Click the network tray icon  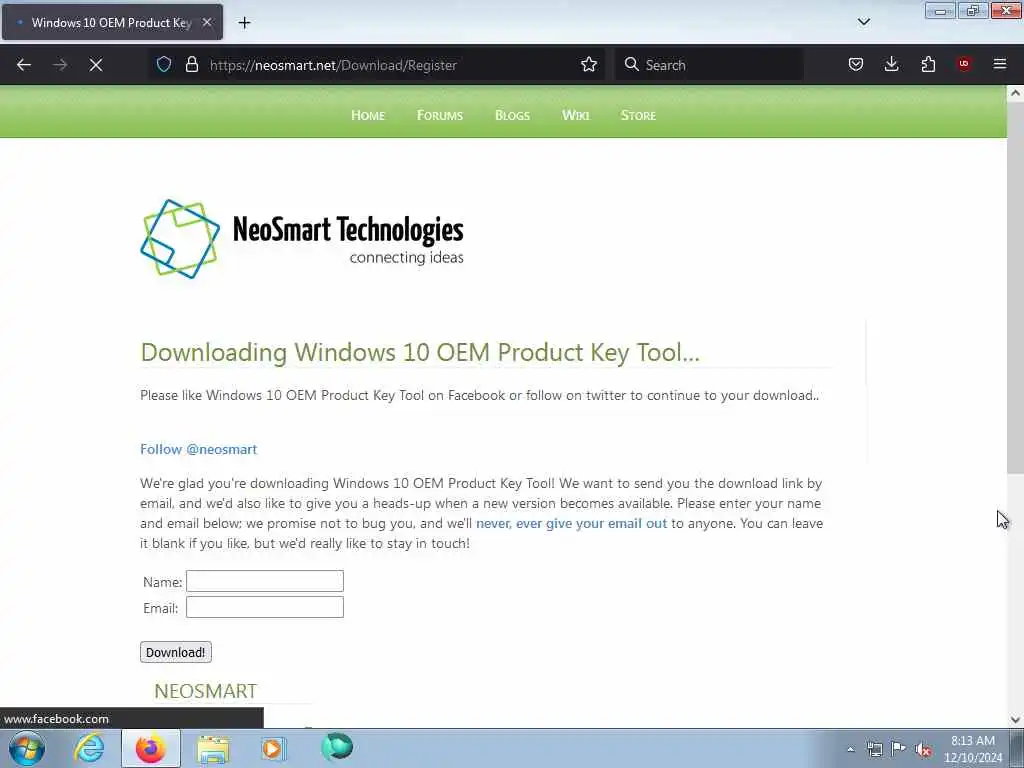pyautogui.click(x=874, y=749)
